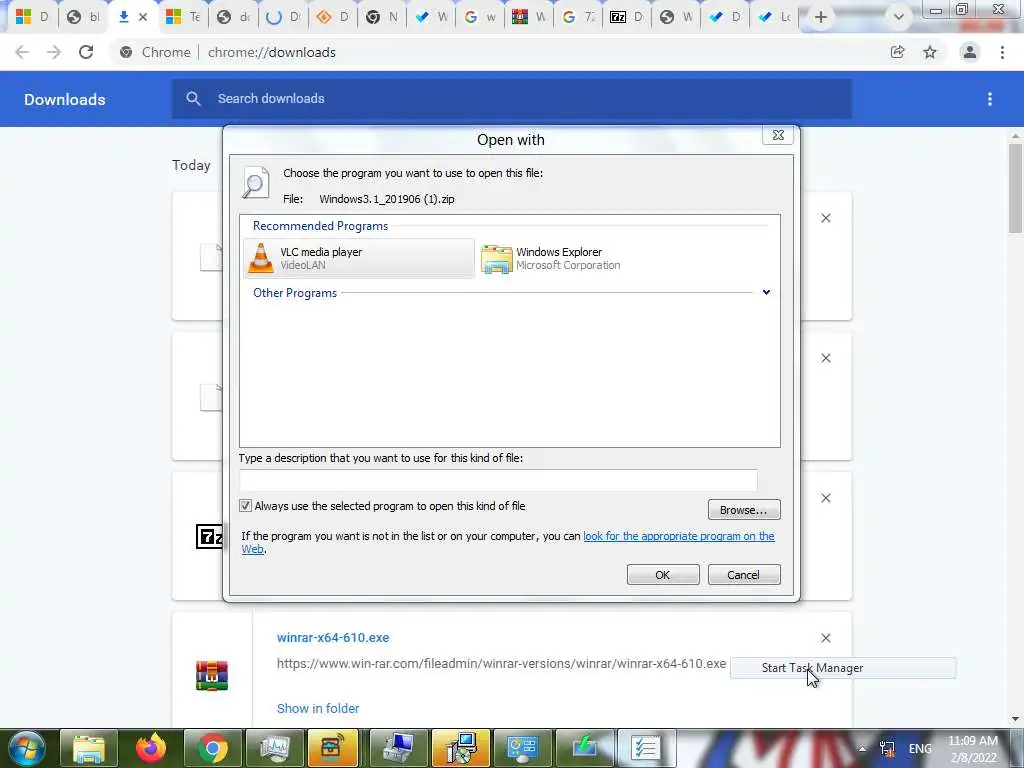This screenshot has width=1024, height=768.
Task: Switch to the Google 'w' tab
Action: [479, 17]
